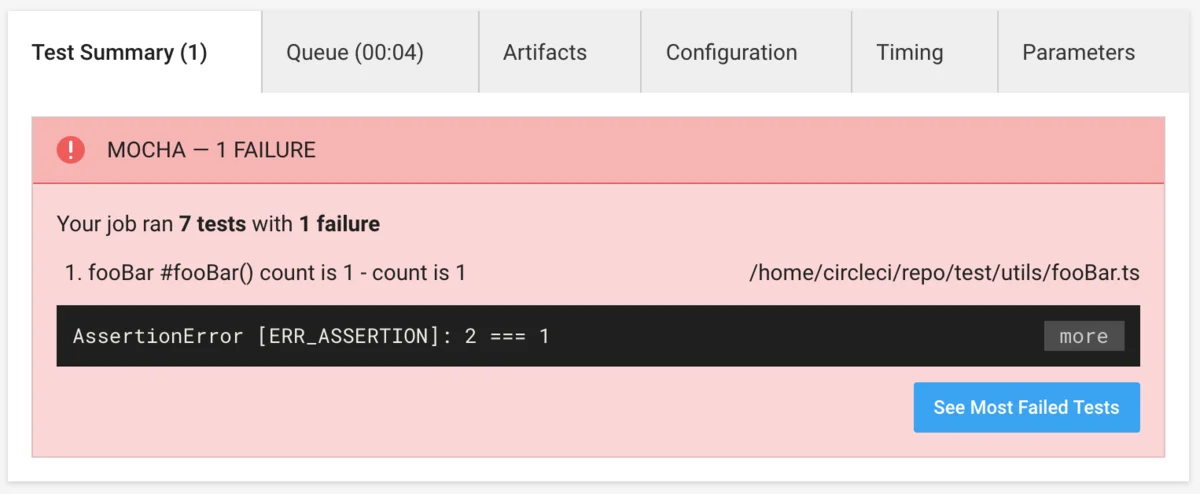The width and height of the screenshot is (1200, 494).
Task: Switch to the Queue (00:04) tab
Action: pos(355,53)
